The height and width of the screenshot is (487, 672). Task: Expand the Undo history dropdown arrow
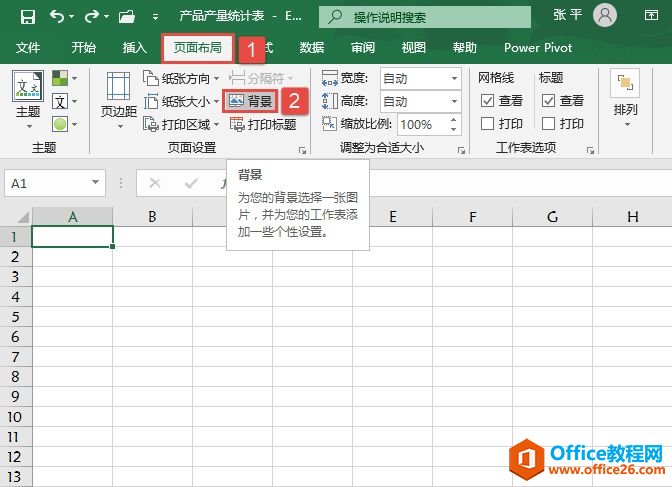(x=71, y=17)
